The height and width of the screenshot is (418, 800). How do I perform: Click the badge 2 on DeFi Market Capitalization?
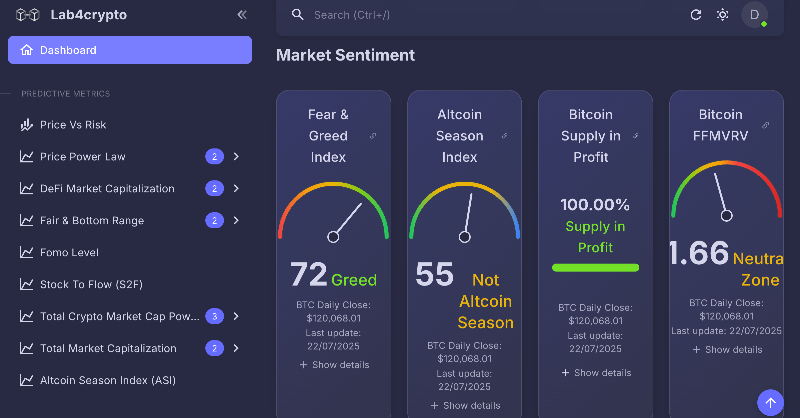pos(214,188)
